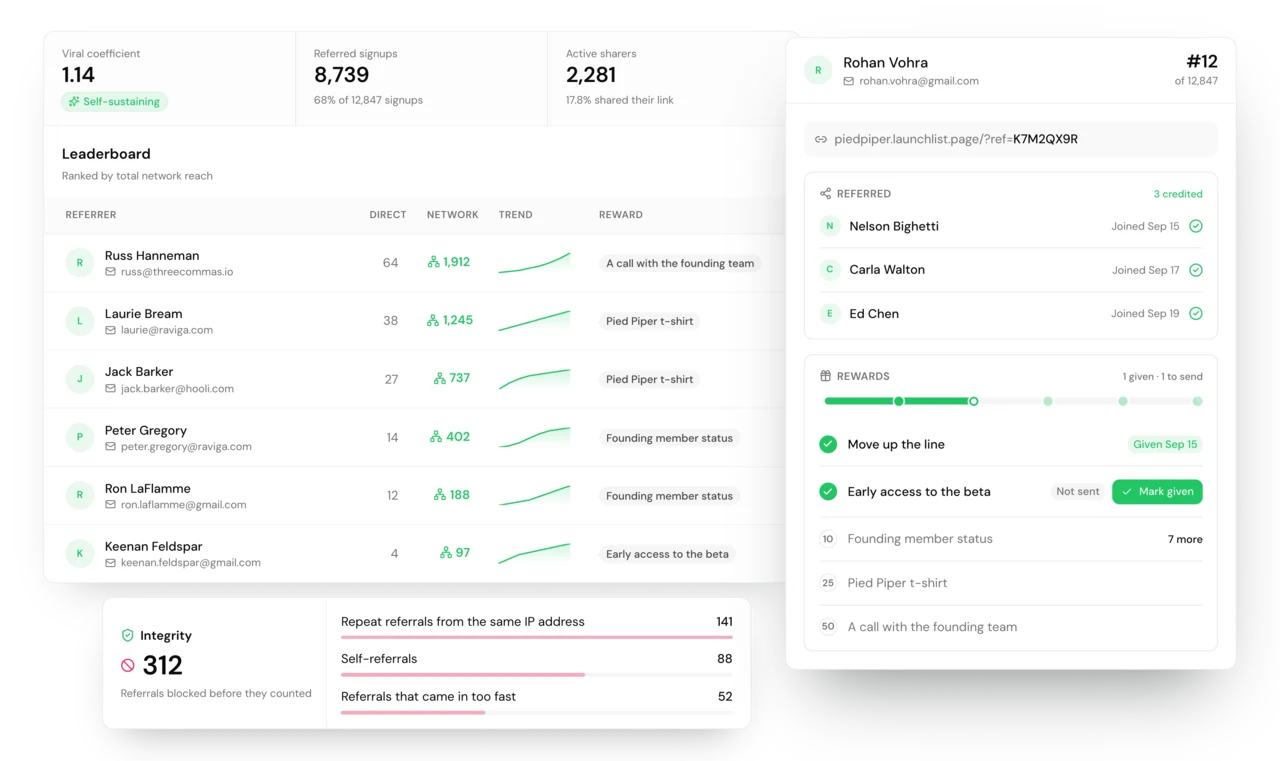Viewport: 1280px width, 761px height.
Task: Click the blocked icon beside 312
Action: pyautogui.click(x=128, y=665)
